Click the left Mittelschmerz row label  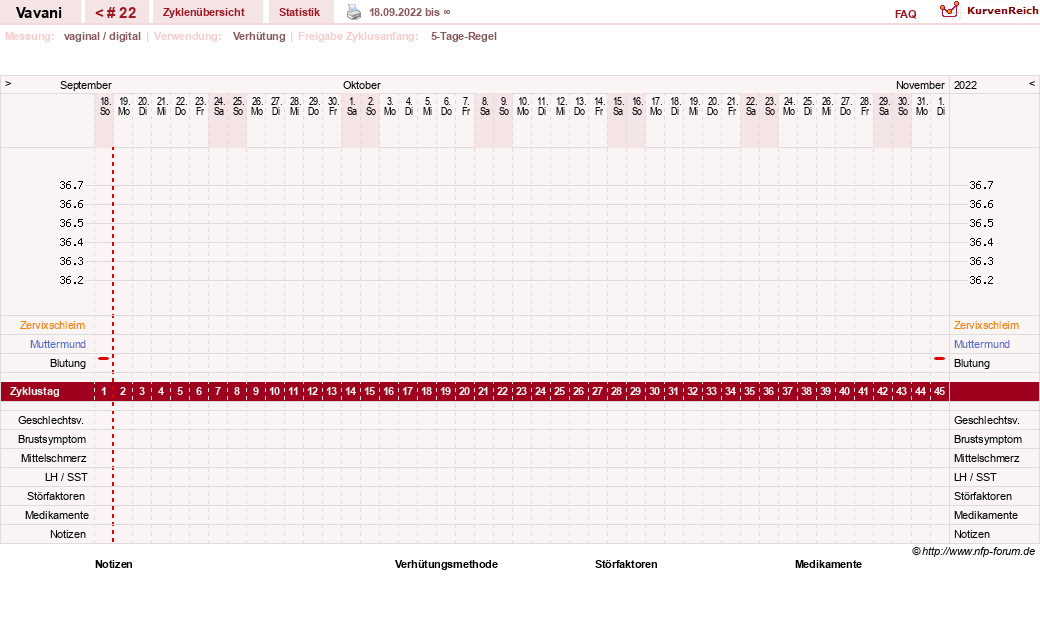(53, 458)
